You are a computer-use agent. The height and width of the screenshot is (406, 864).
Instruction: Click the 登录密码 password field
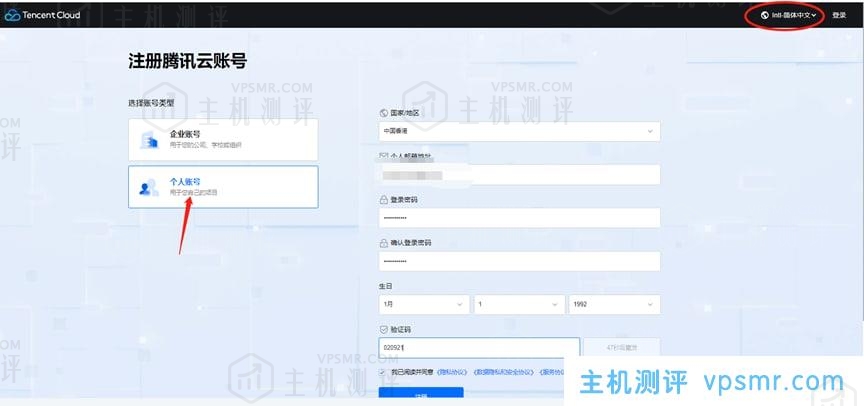point(519,218)
